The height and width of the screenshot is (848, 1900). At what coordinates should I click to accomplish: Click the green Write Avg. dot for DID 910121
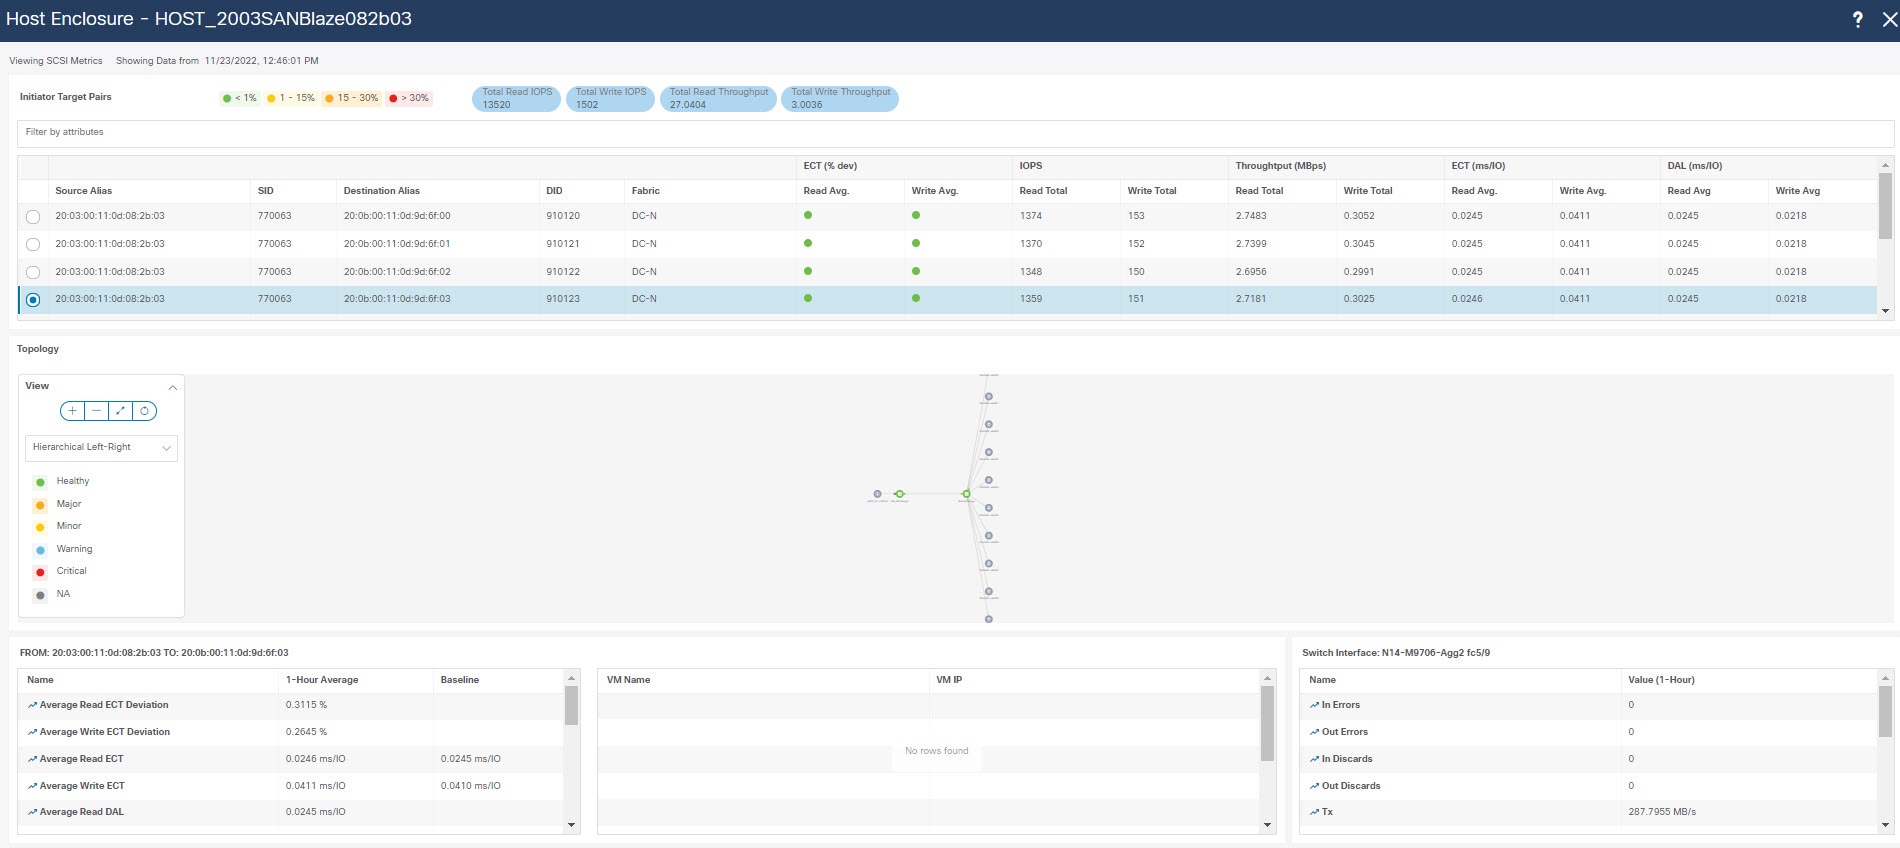pyautogui.click(x=916, y=244)
